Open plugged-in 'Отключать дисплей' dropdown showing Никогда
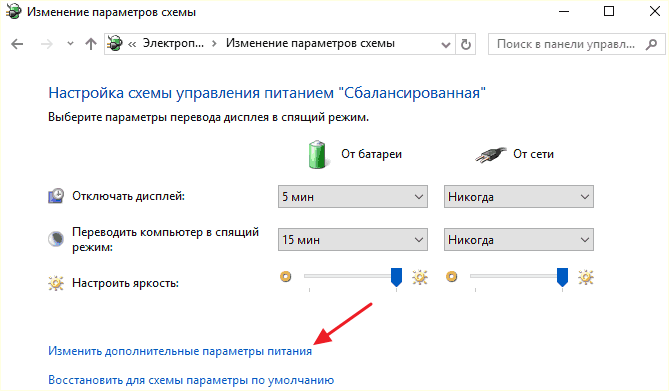The height and width of the screenshot is (391, 669). pos(519,197)
